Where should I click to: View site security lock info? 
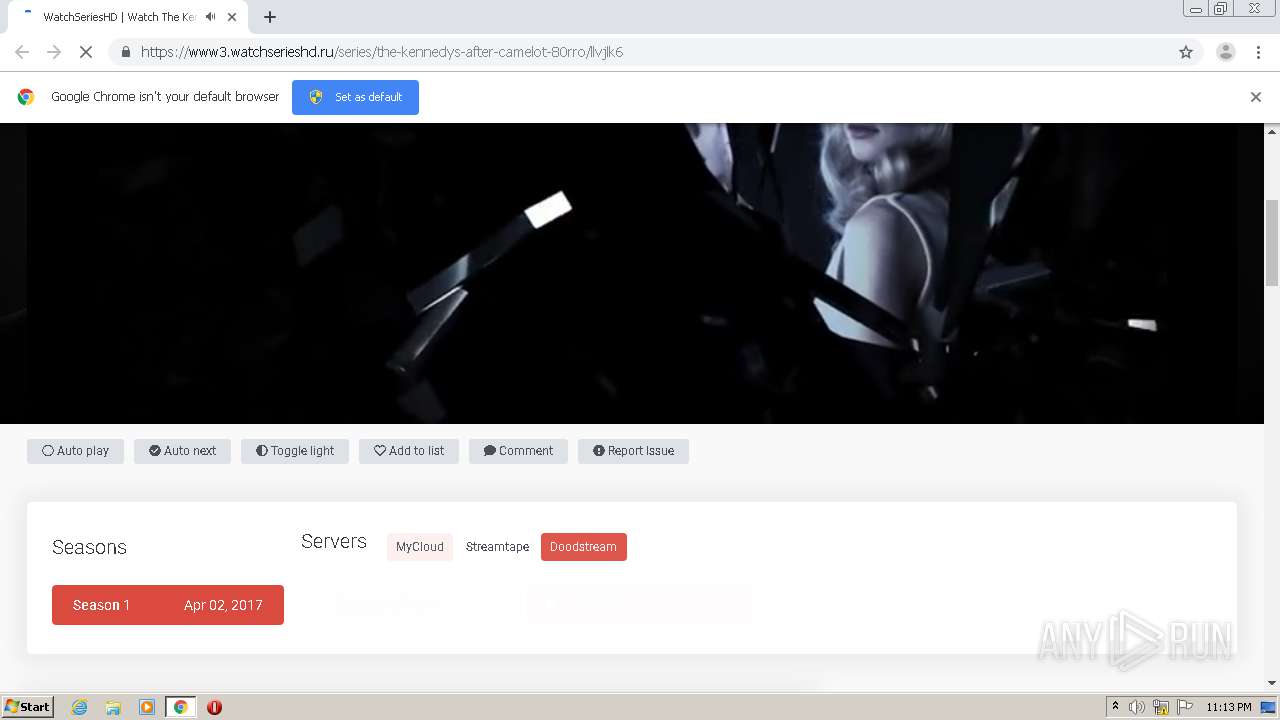(x=125, y=52)
